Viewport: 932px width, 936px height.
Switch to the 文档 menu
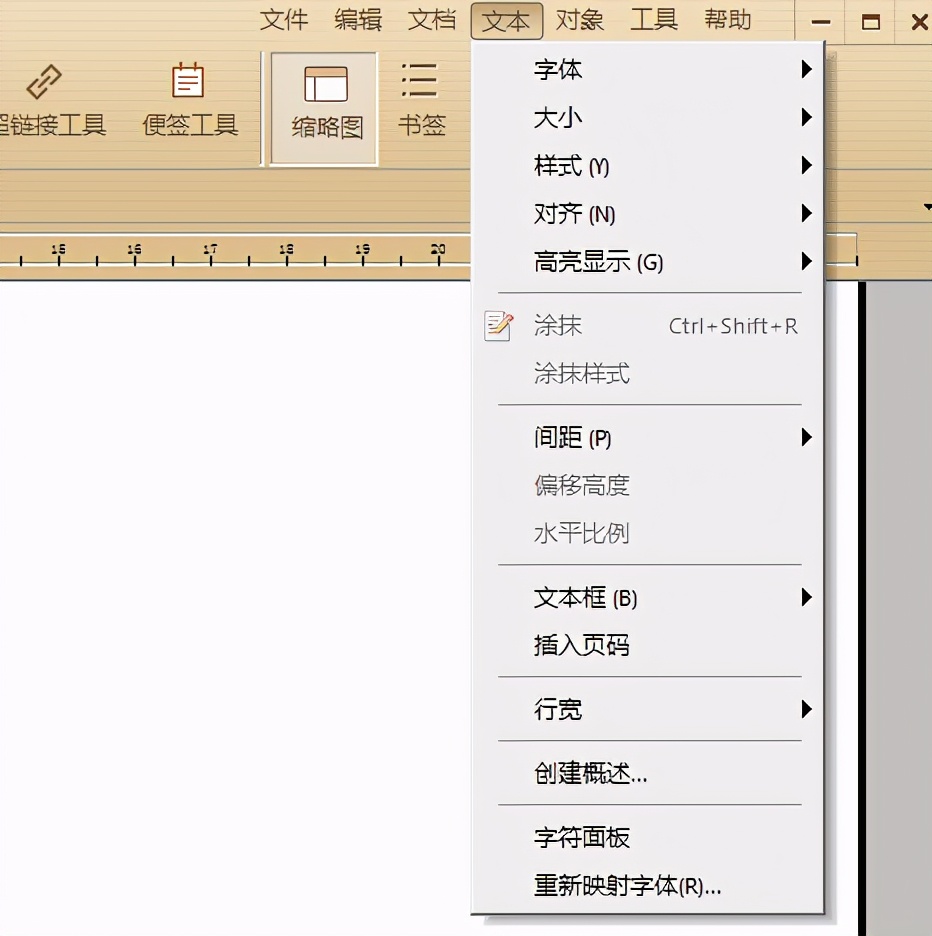tap(432, 19)
